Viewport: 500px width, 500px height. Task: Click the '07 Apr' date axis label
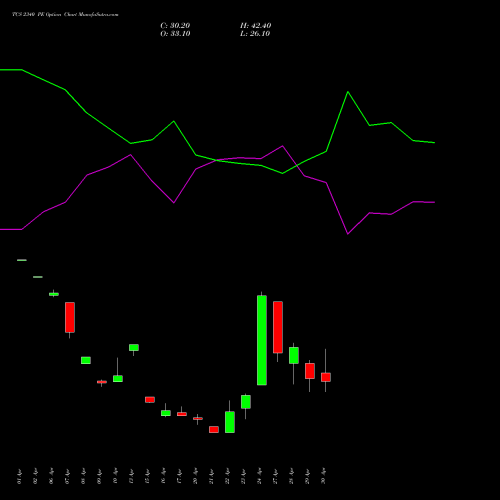(67, 476)
